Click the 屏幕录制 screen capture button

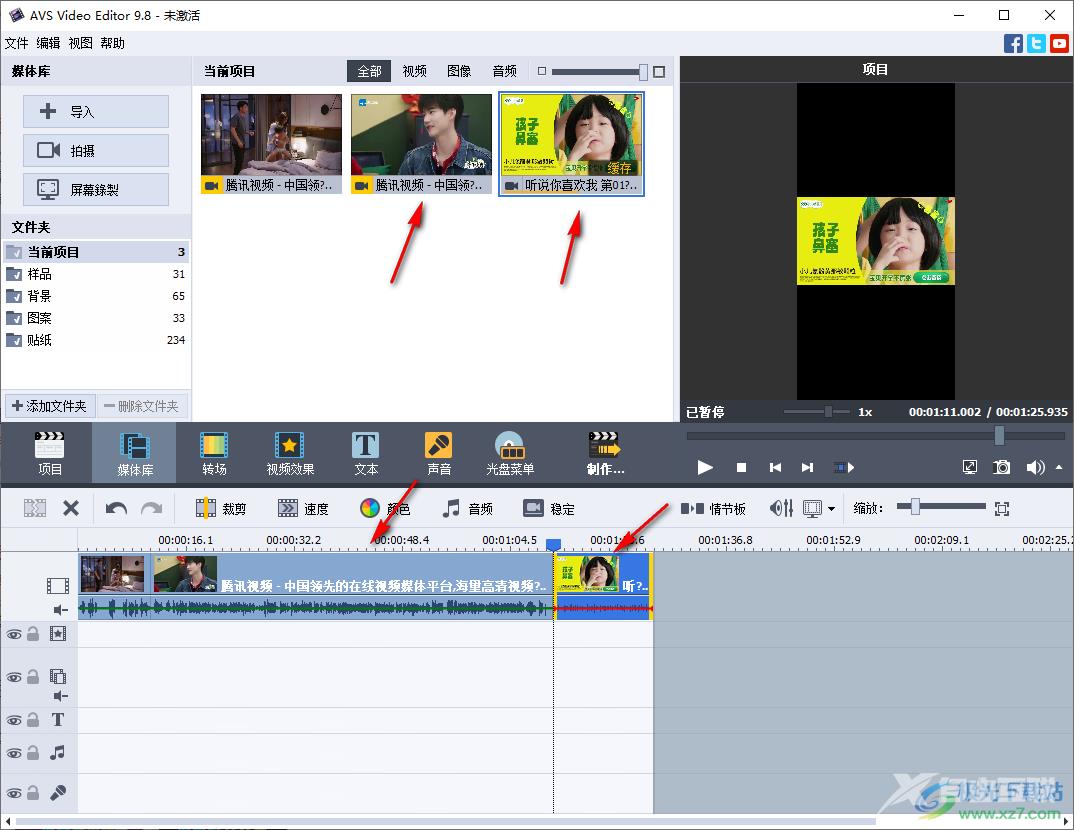point(96,189)
